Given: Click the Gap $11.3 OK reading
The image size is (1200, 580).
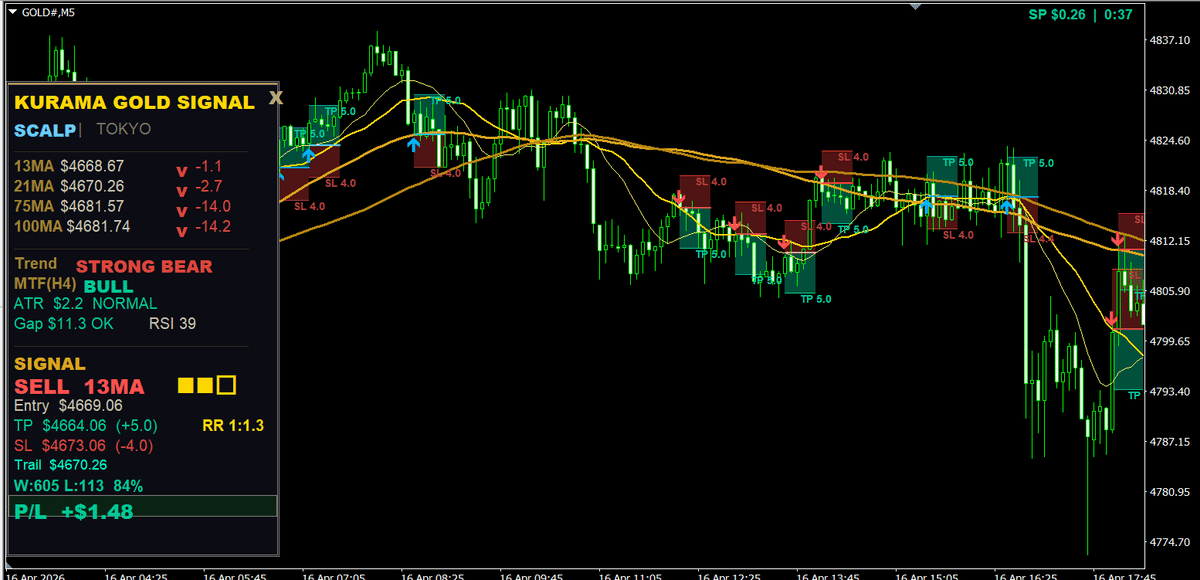Looking at the screenshot, I should (64, 324).
